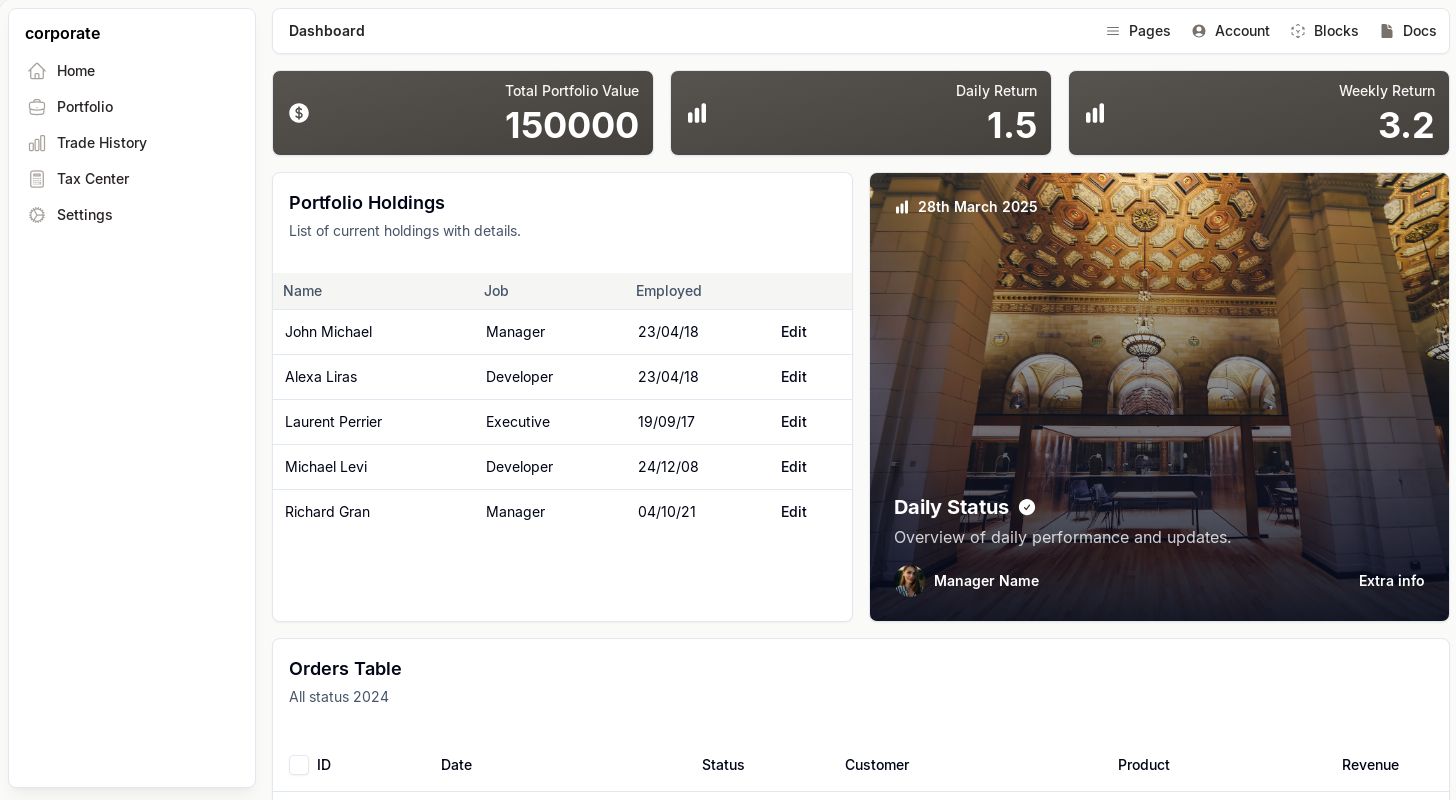
Task: Click the dollar icon on Total Portfolio Value
Action: tap(299, 113)
